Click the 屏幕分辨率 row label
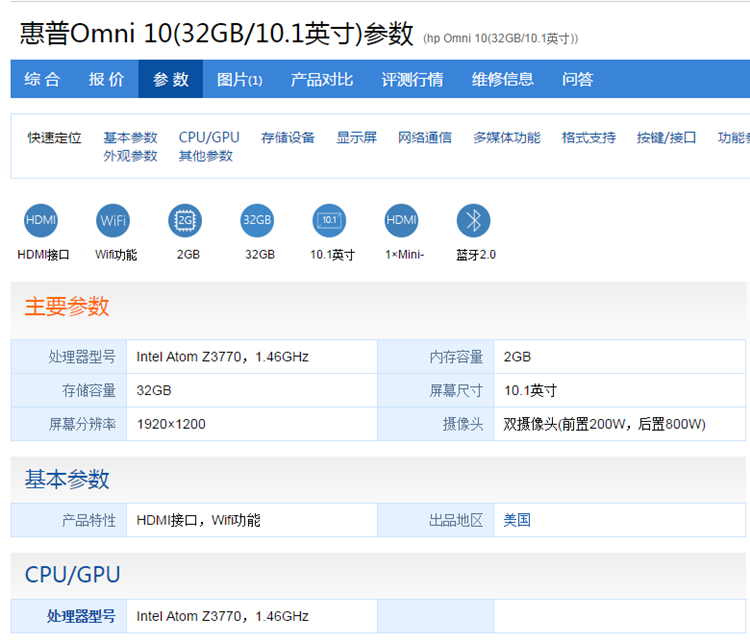This screenshot has width=750, height=642. click(82, 424)
